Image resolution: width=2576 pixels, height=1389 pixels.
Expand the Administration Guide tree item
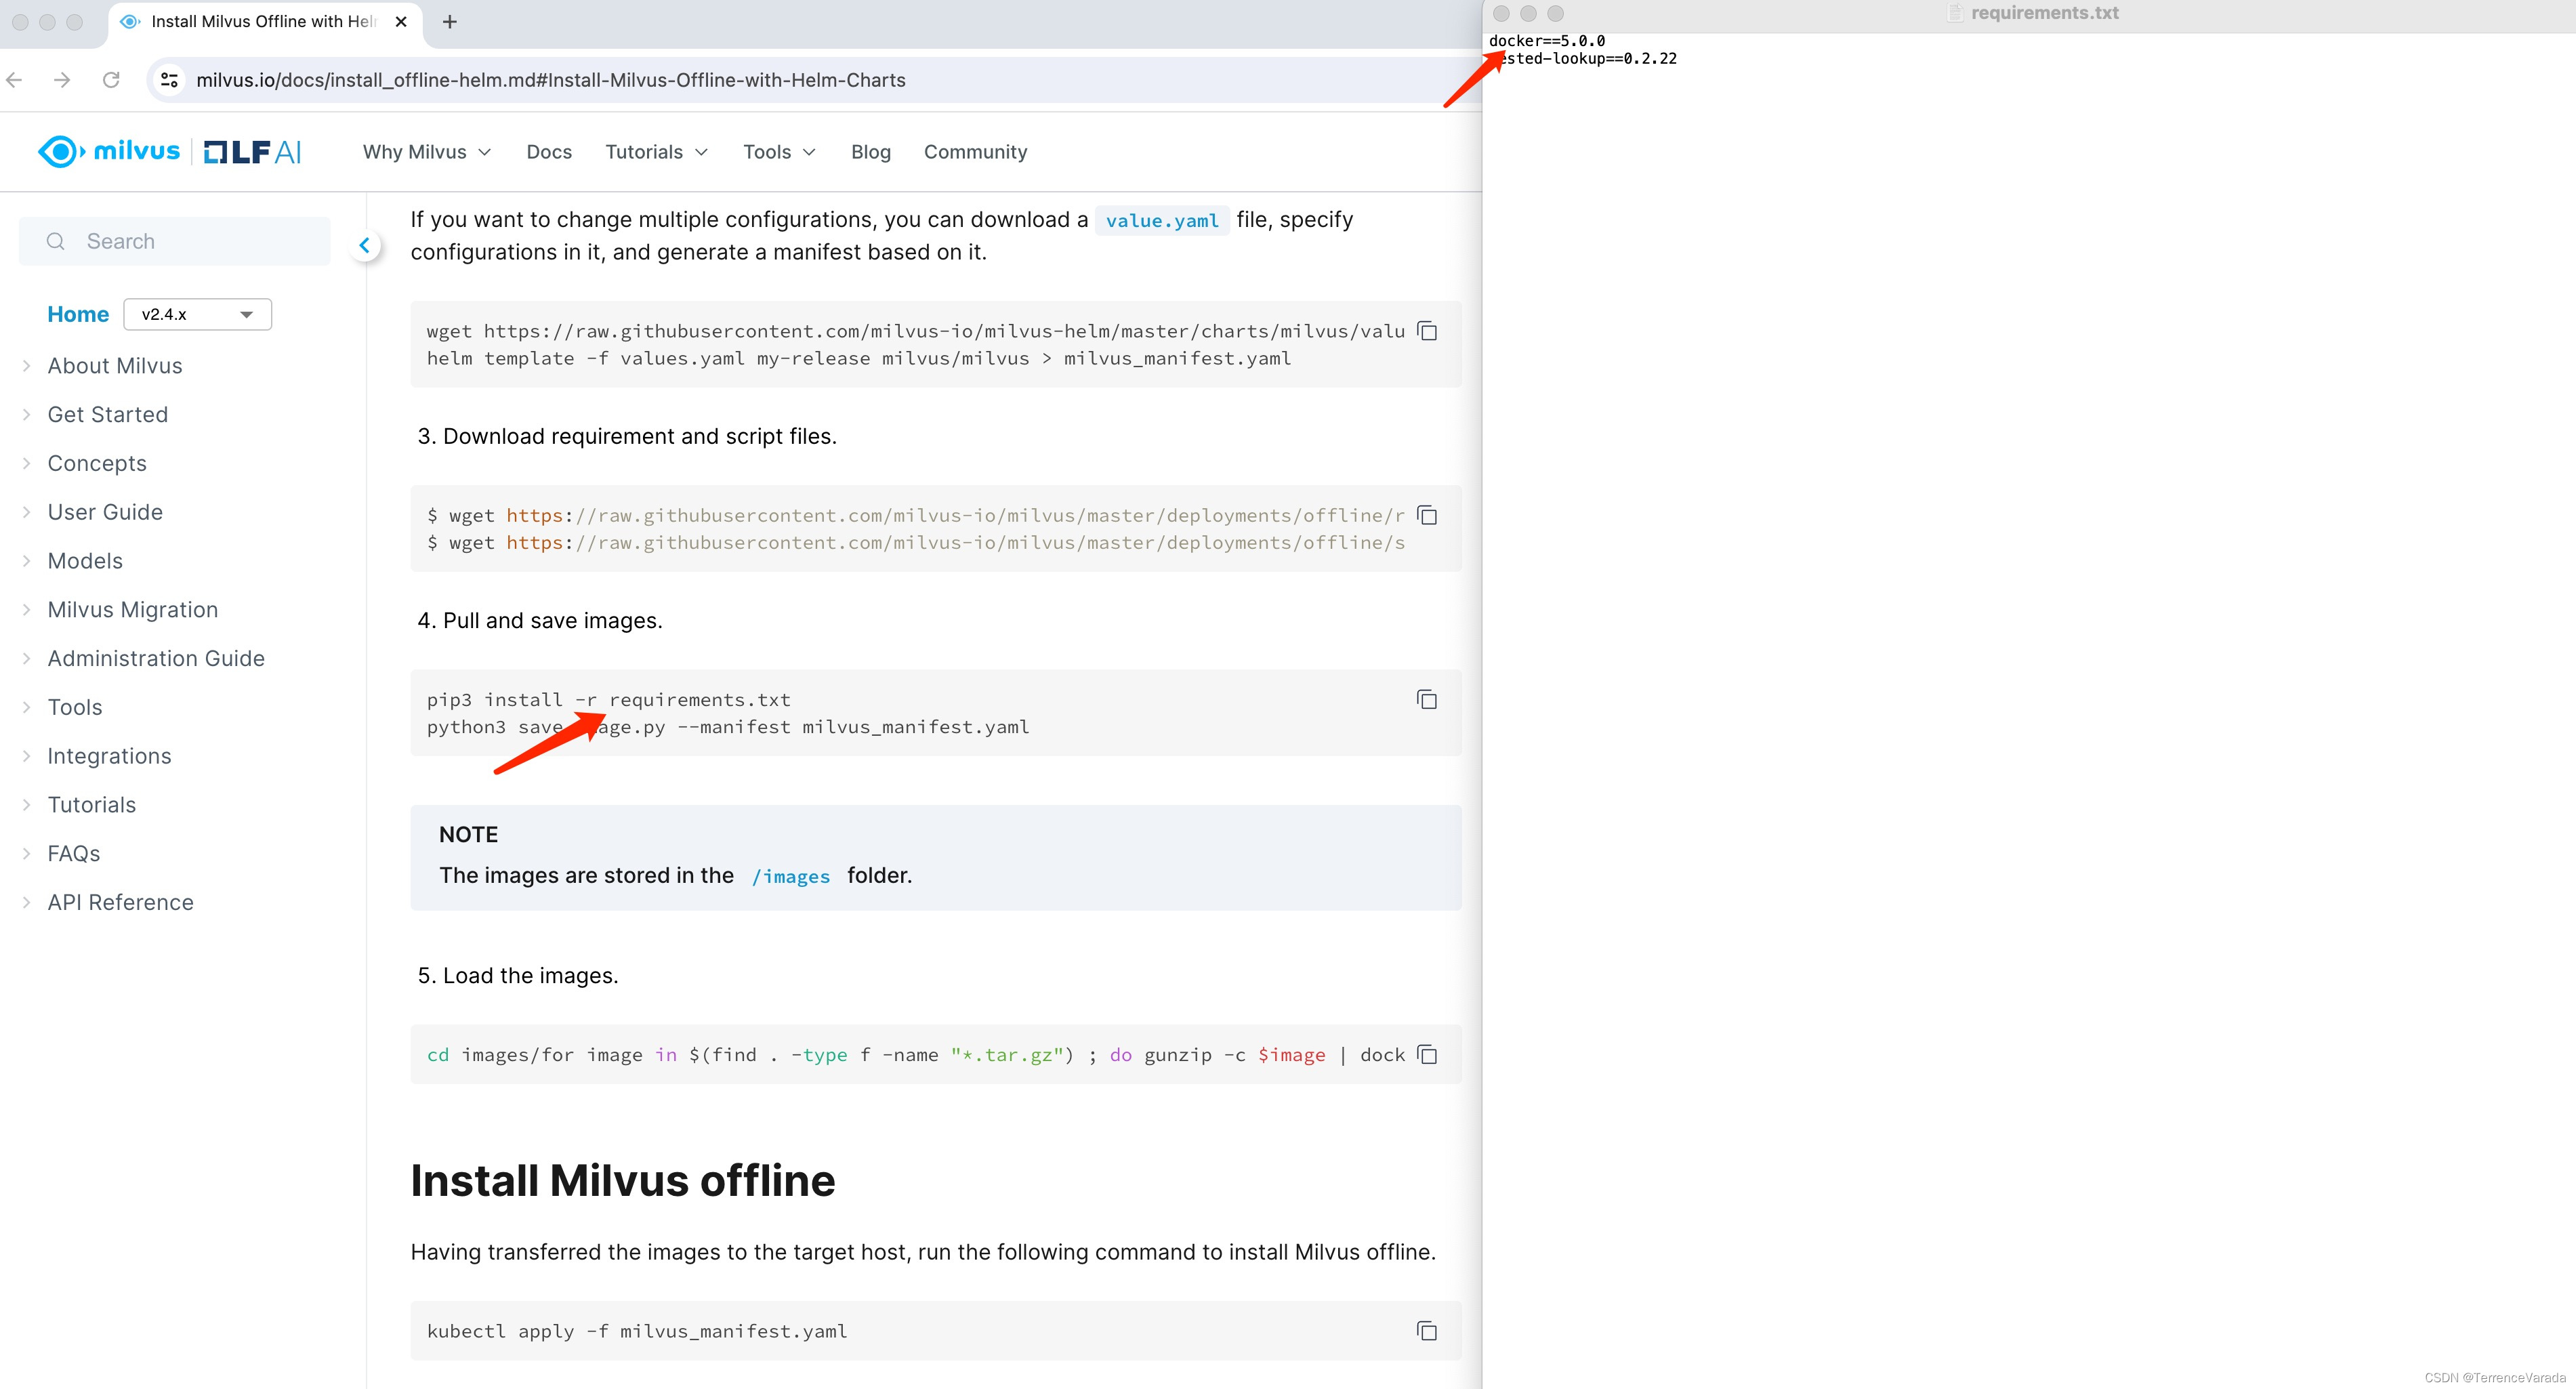(x=155, y=659)
